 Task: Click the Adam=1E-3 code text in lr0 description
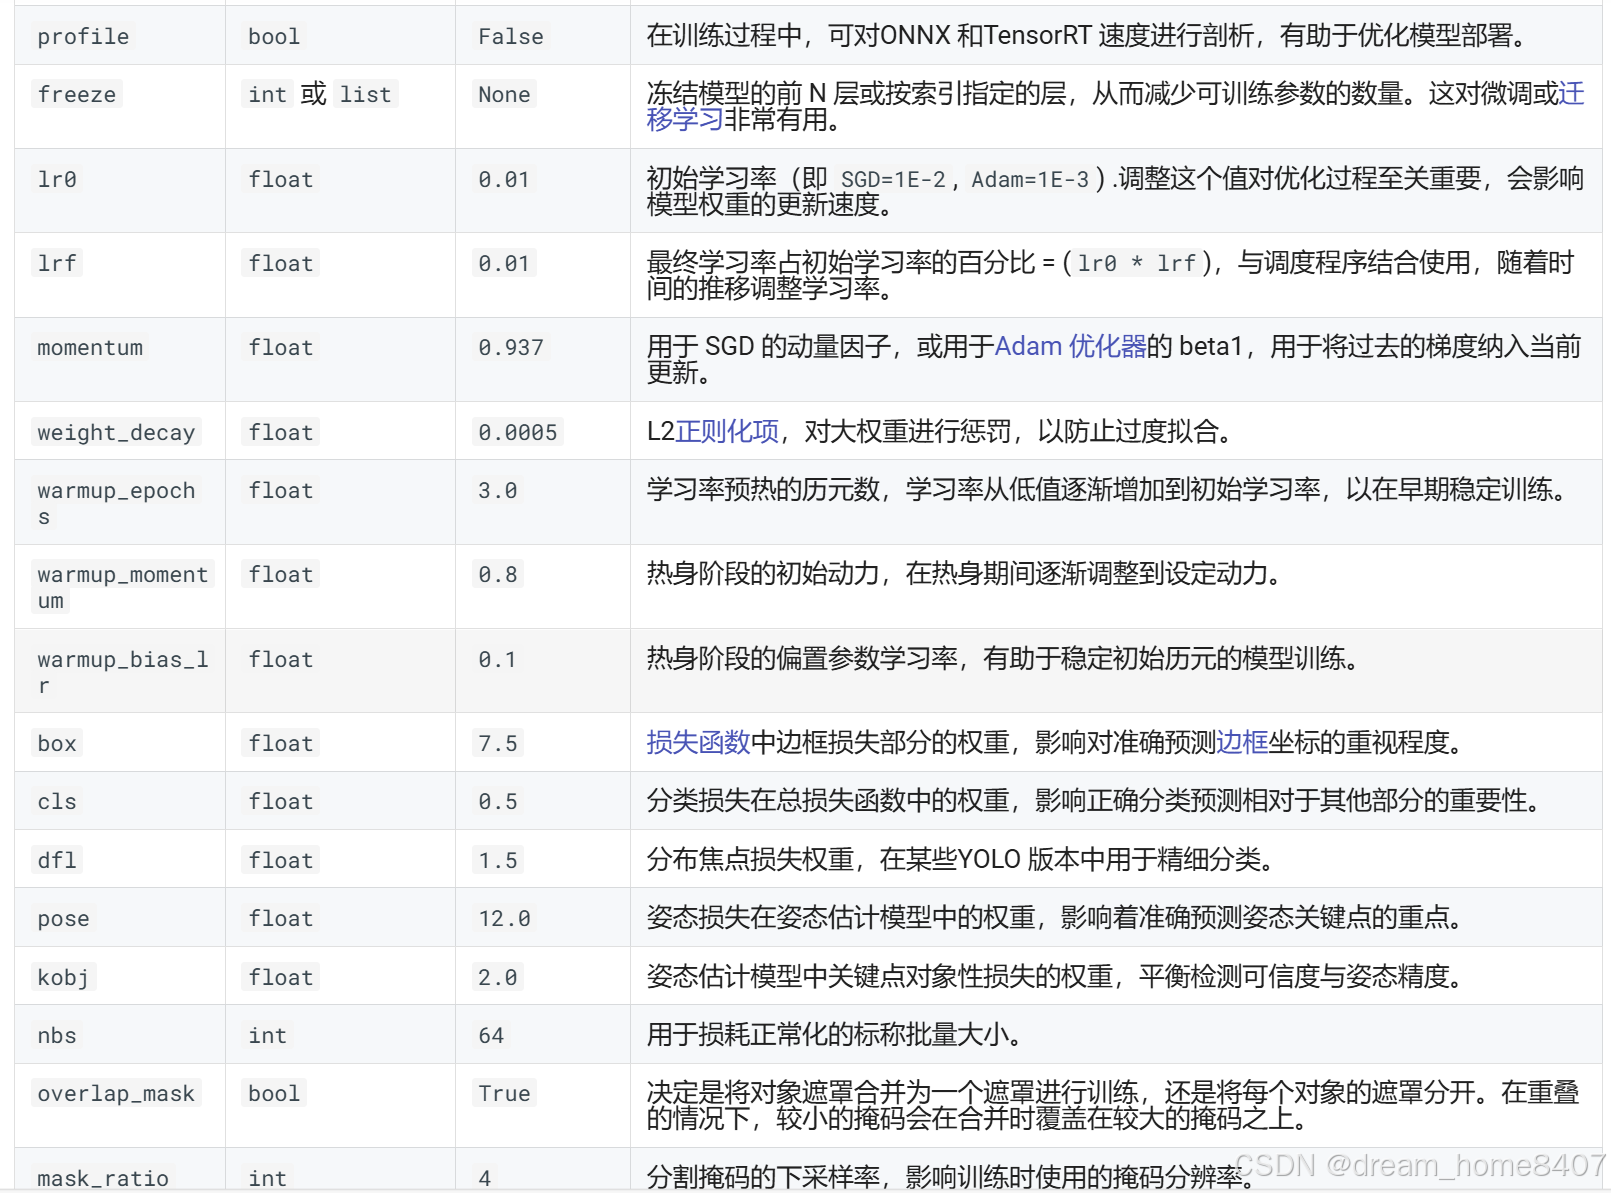pos(1030,180)
